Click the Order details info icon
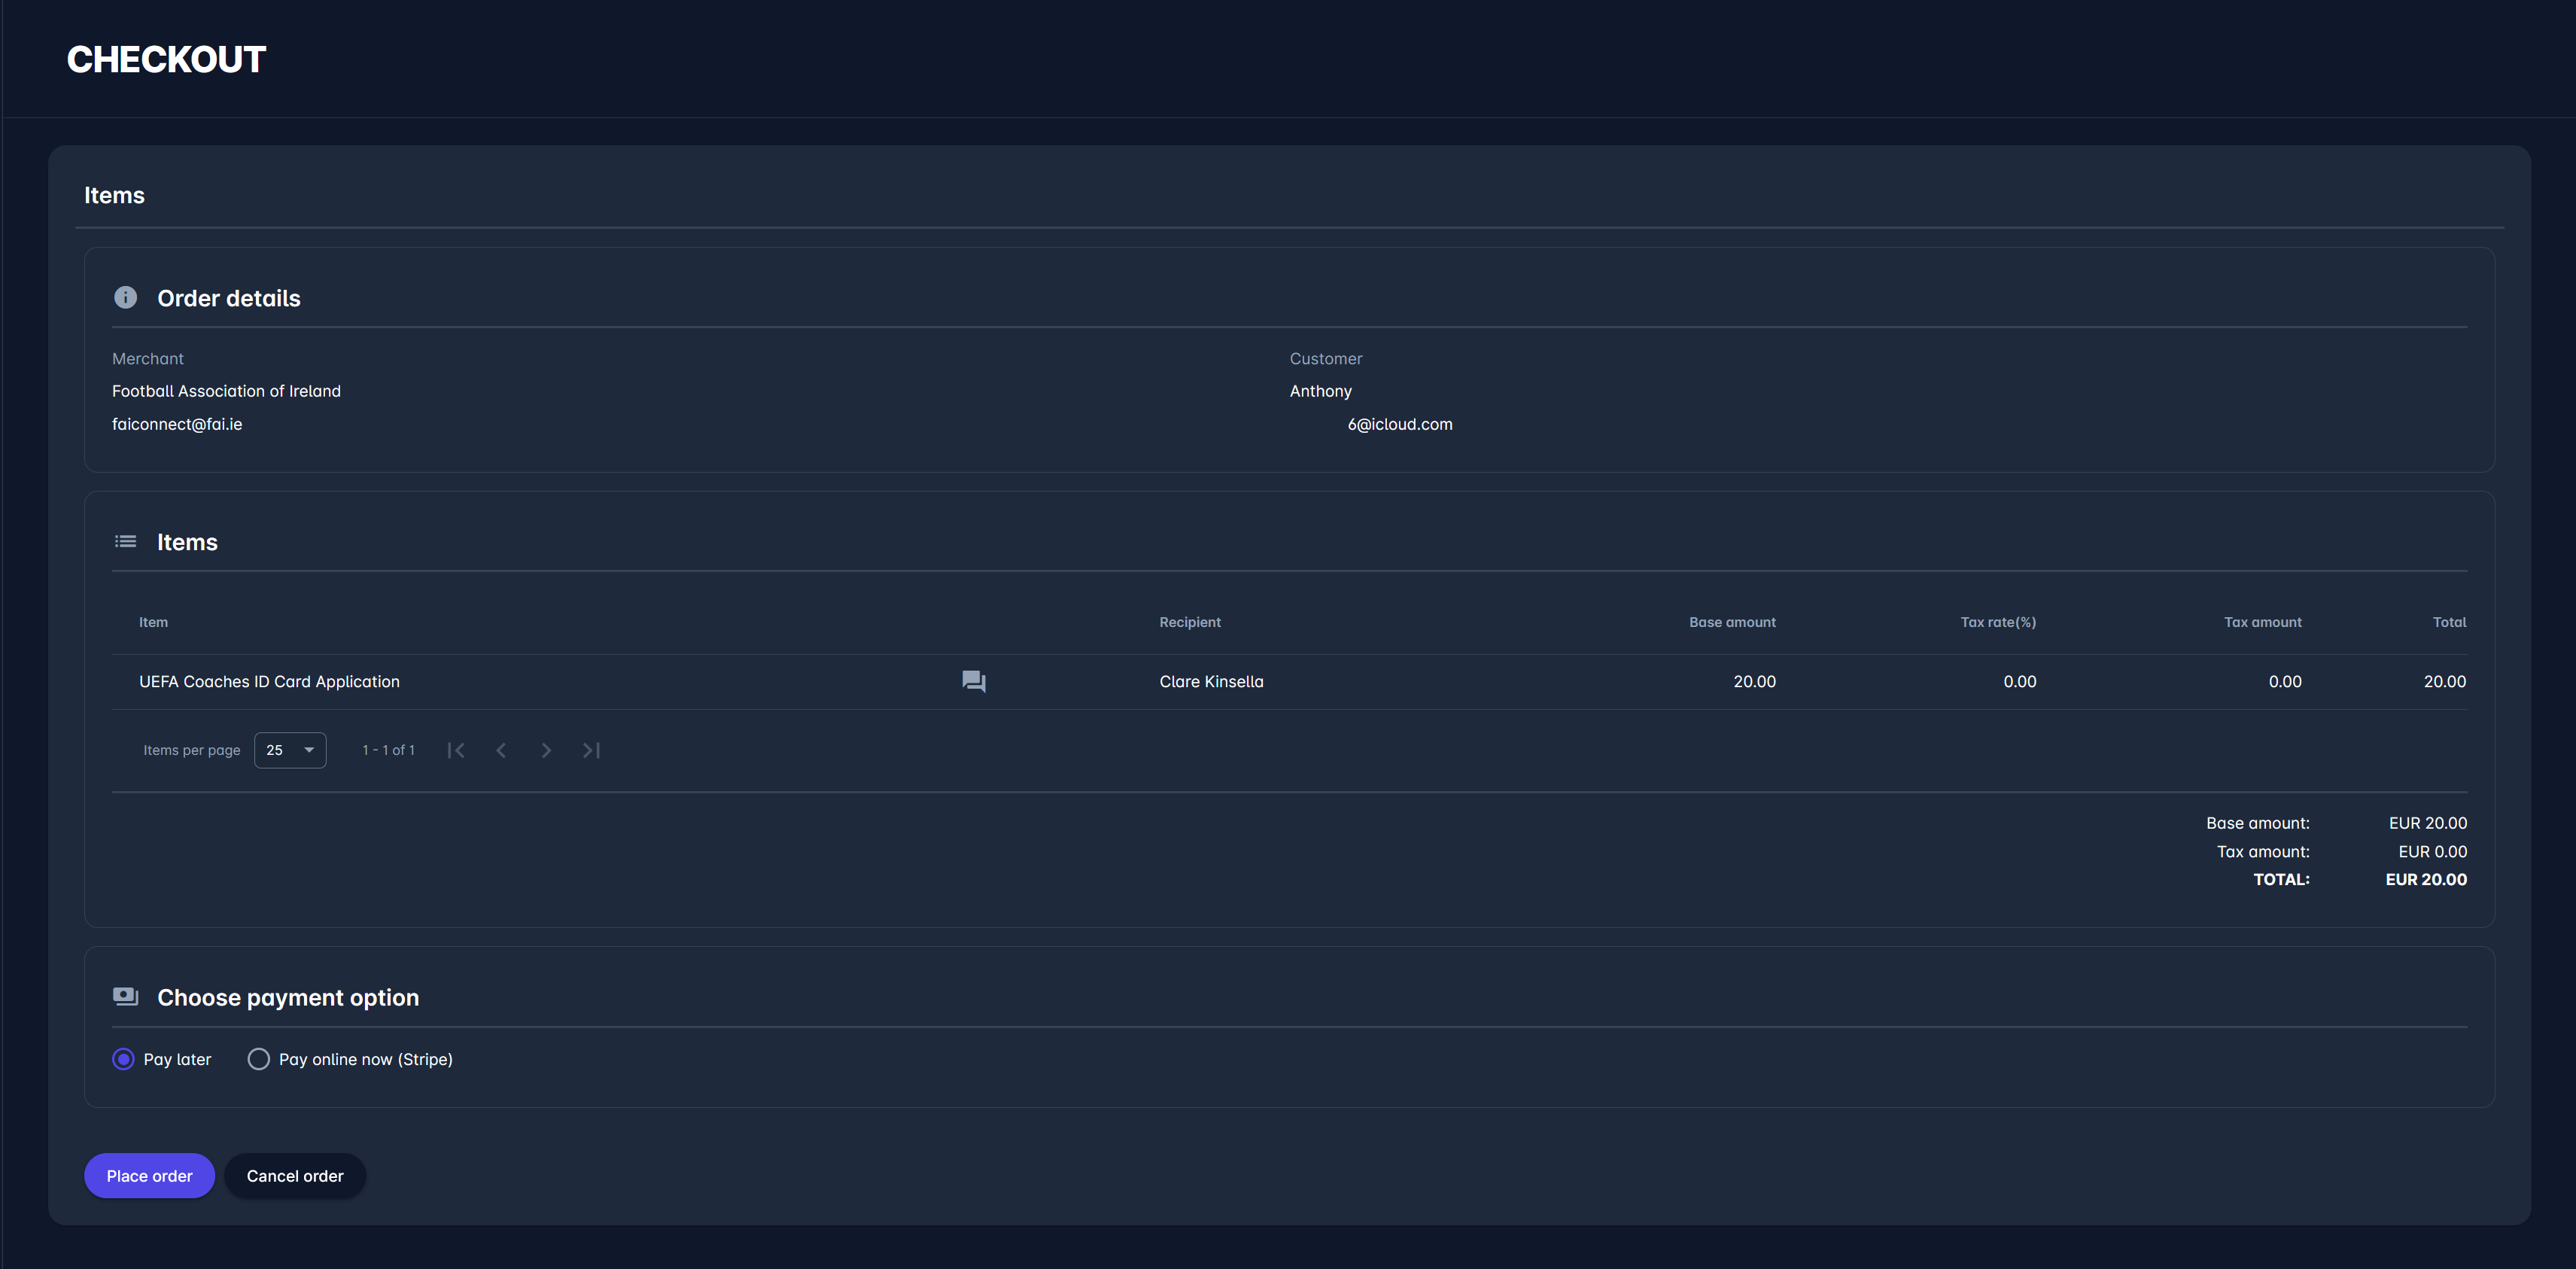This screenshot has width=2576, height=1269. click(x=125, y=297)
